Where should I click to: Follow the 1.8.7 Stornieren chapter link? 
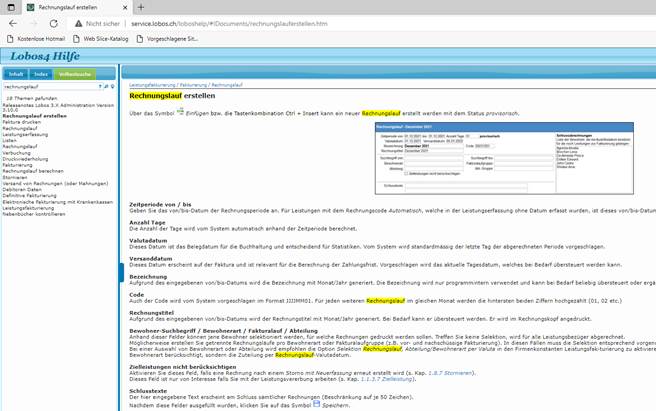[450, 373]
